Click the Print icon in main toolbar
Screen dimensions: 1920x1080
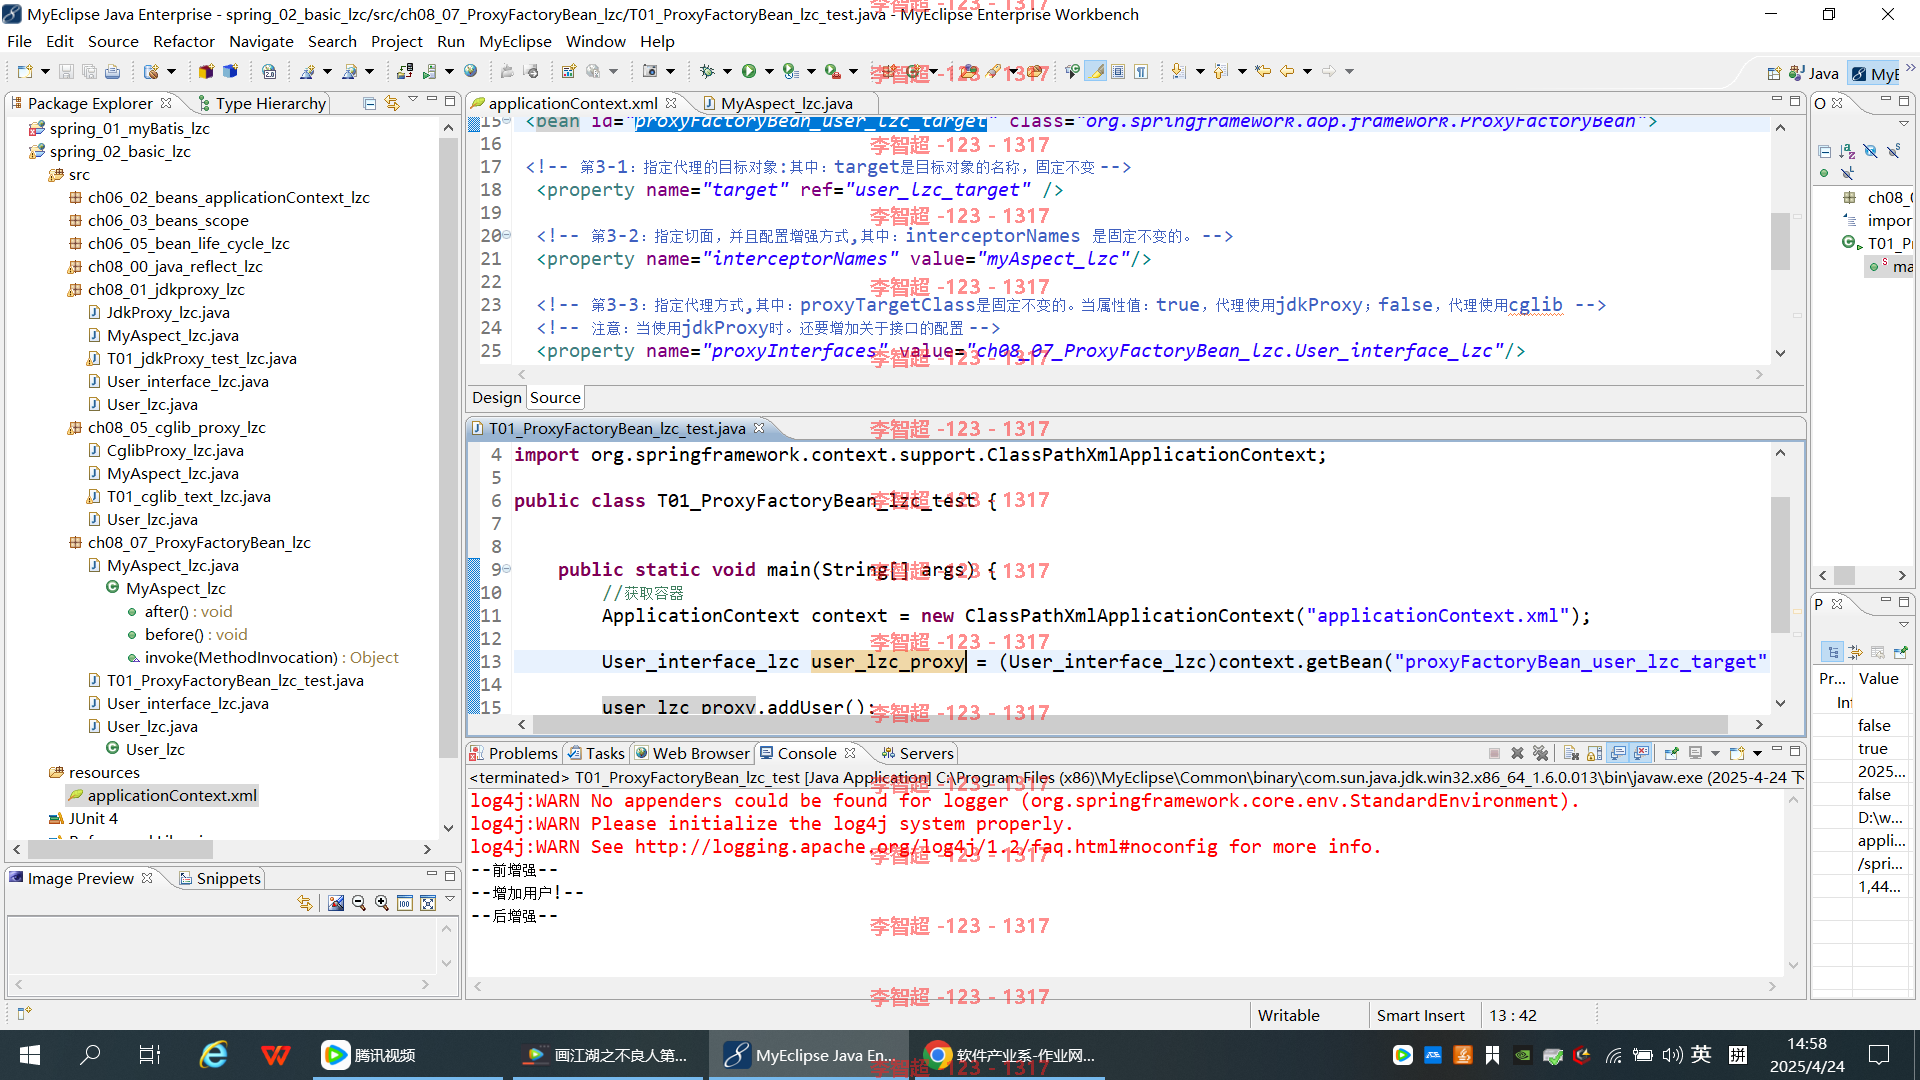pos(112,71)
